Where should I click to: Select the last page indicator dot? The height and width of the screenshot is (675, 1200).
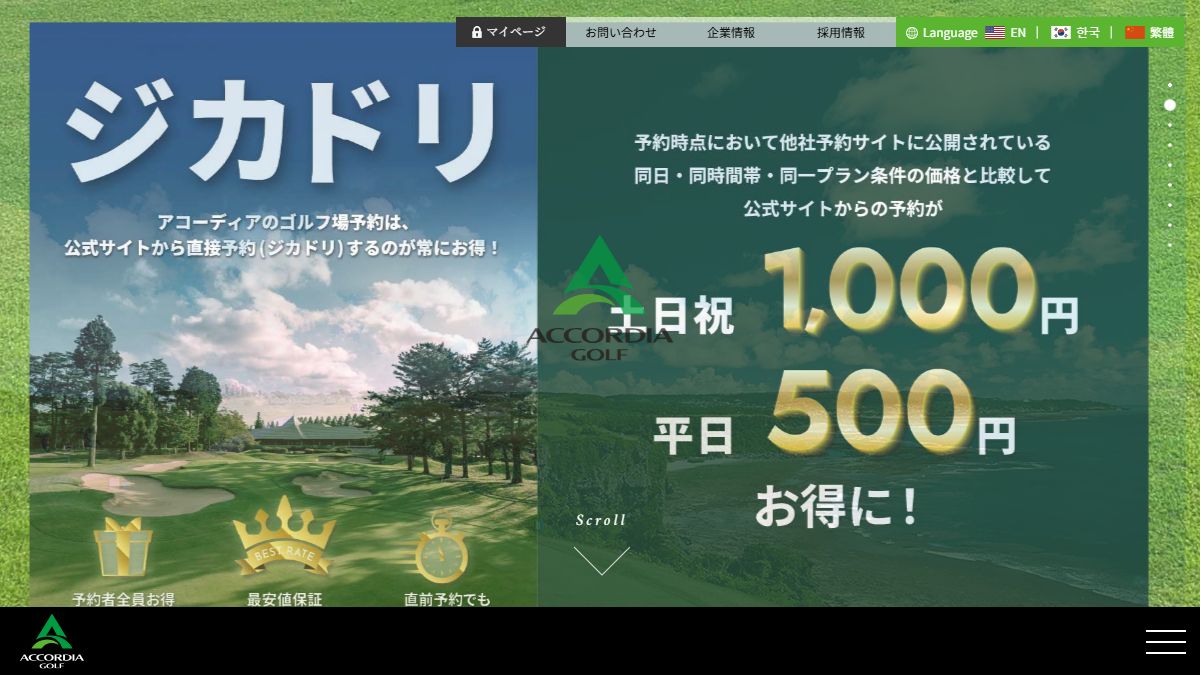click(x=1170, y=245)
